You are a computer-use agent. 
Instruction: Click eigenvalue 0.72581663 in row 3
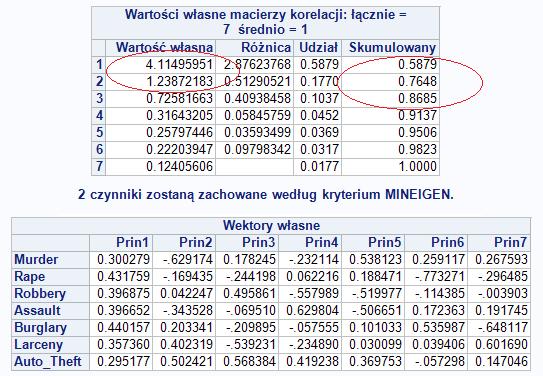[x=179, y=98]
